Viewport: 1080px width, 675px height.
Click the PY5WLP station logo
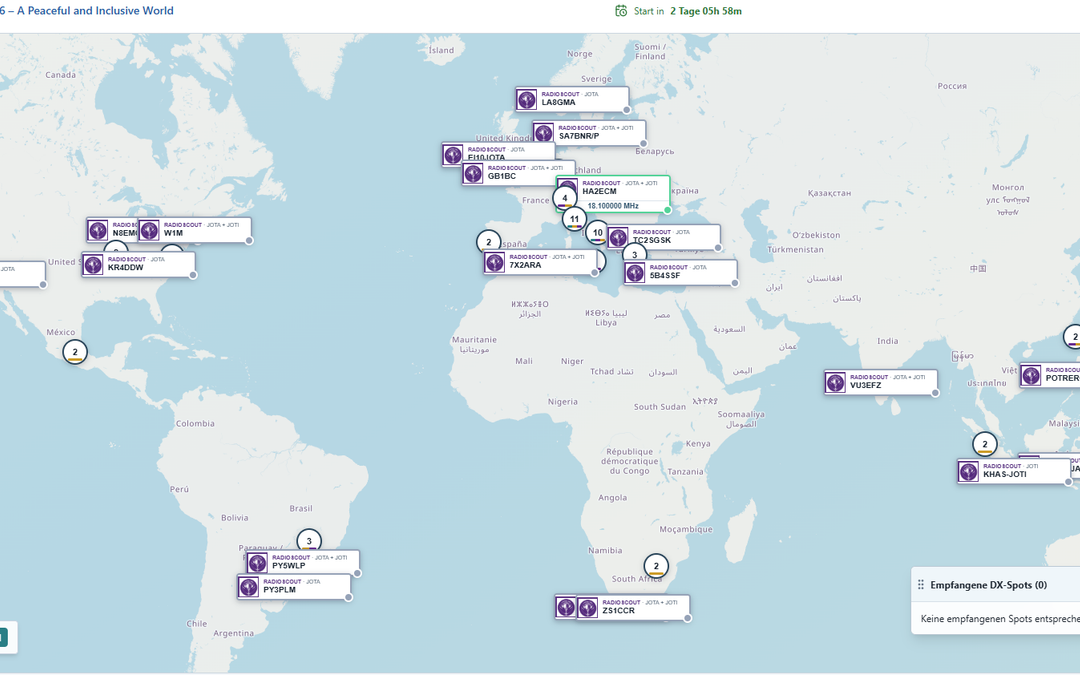pos(257,563)
